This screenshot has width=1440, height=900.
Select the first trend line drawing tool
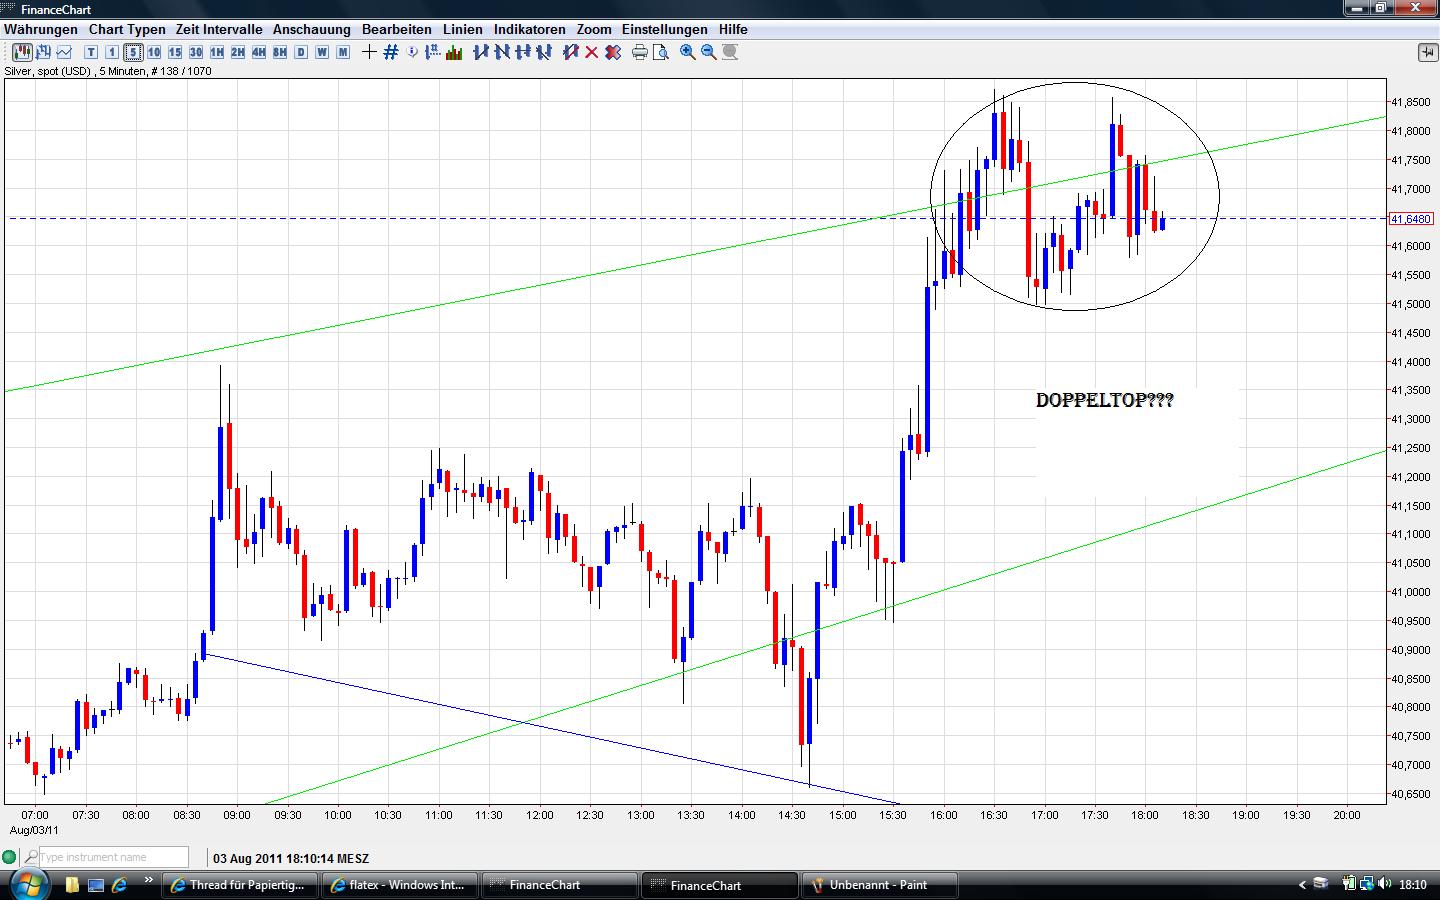pos(481,52)
